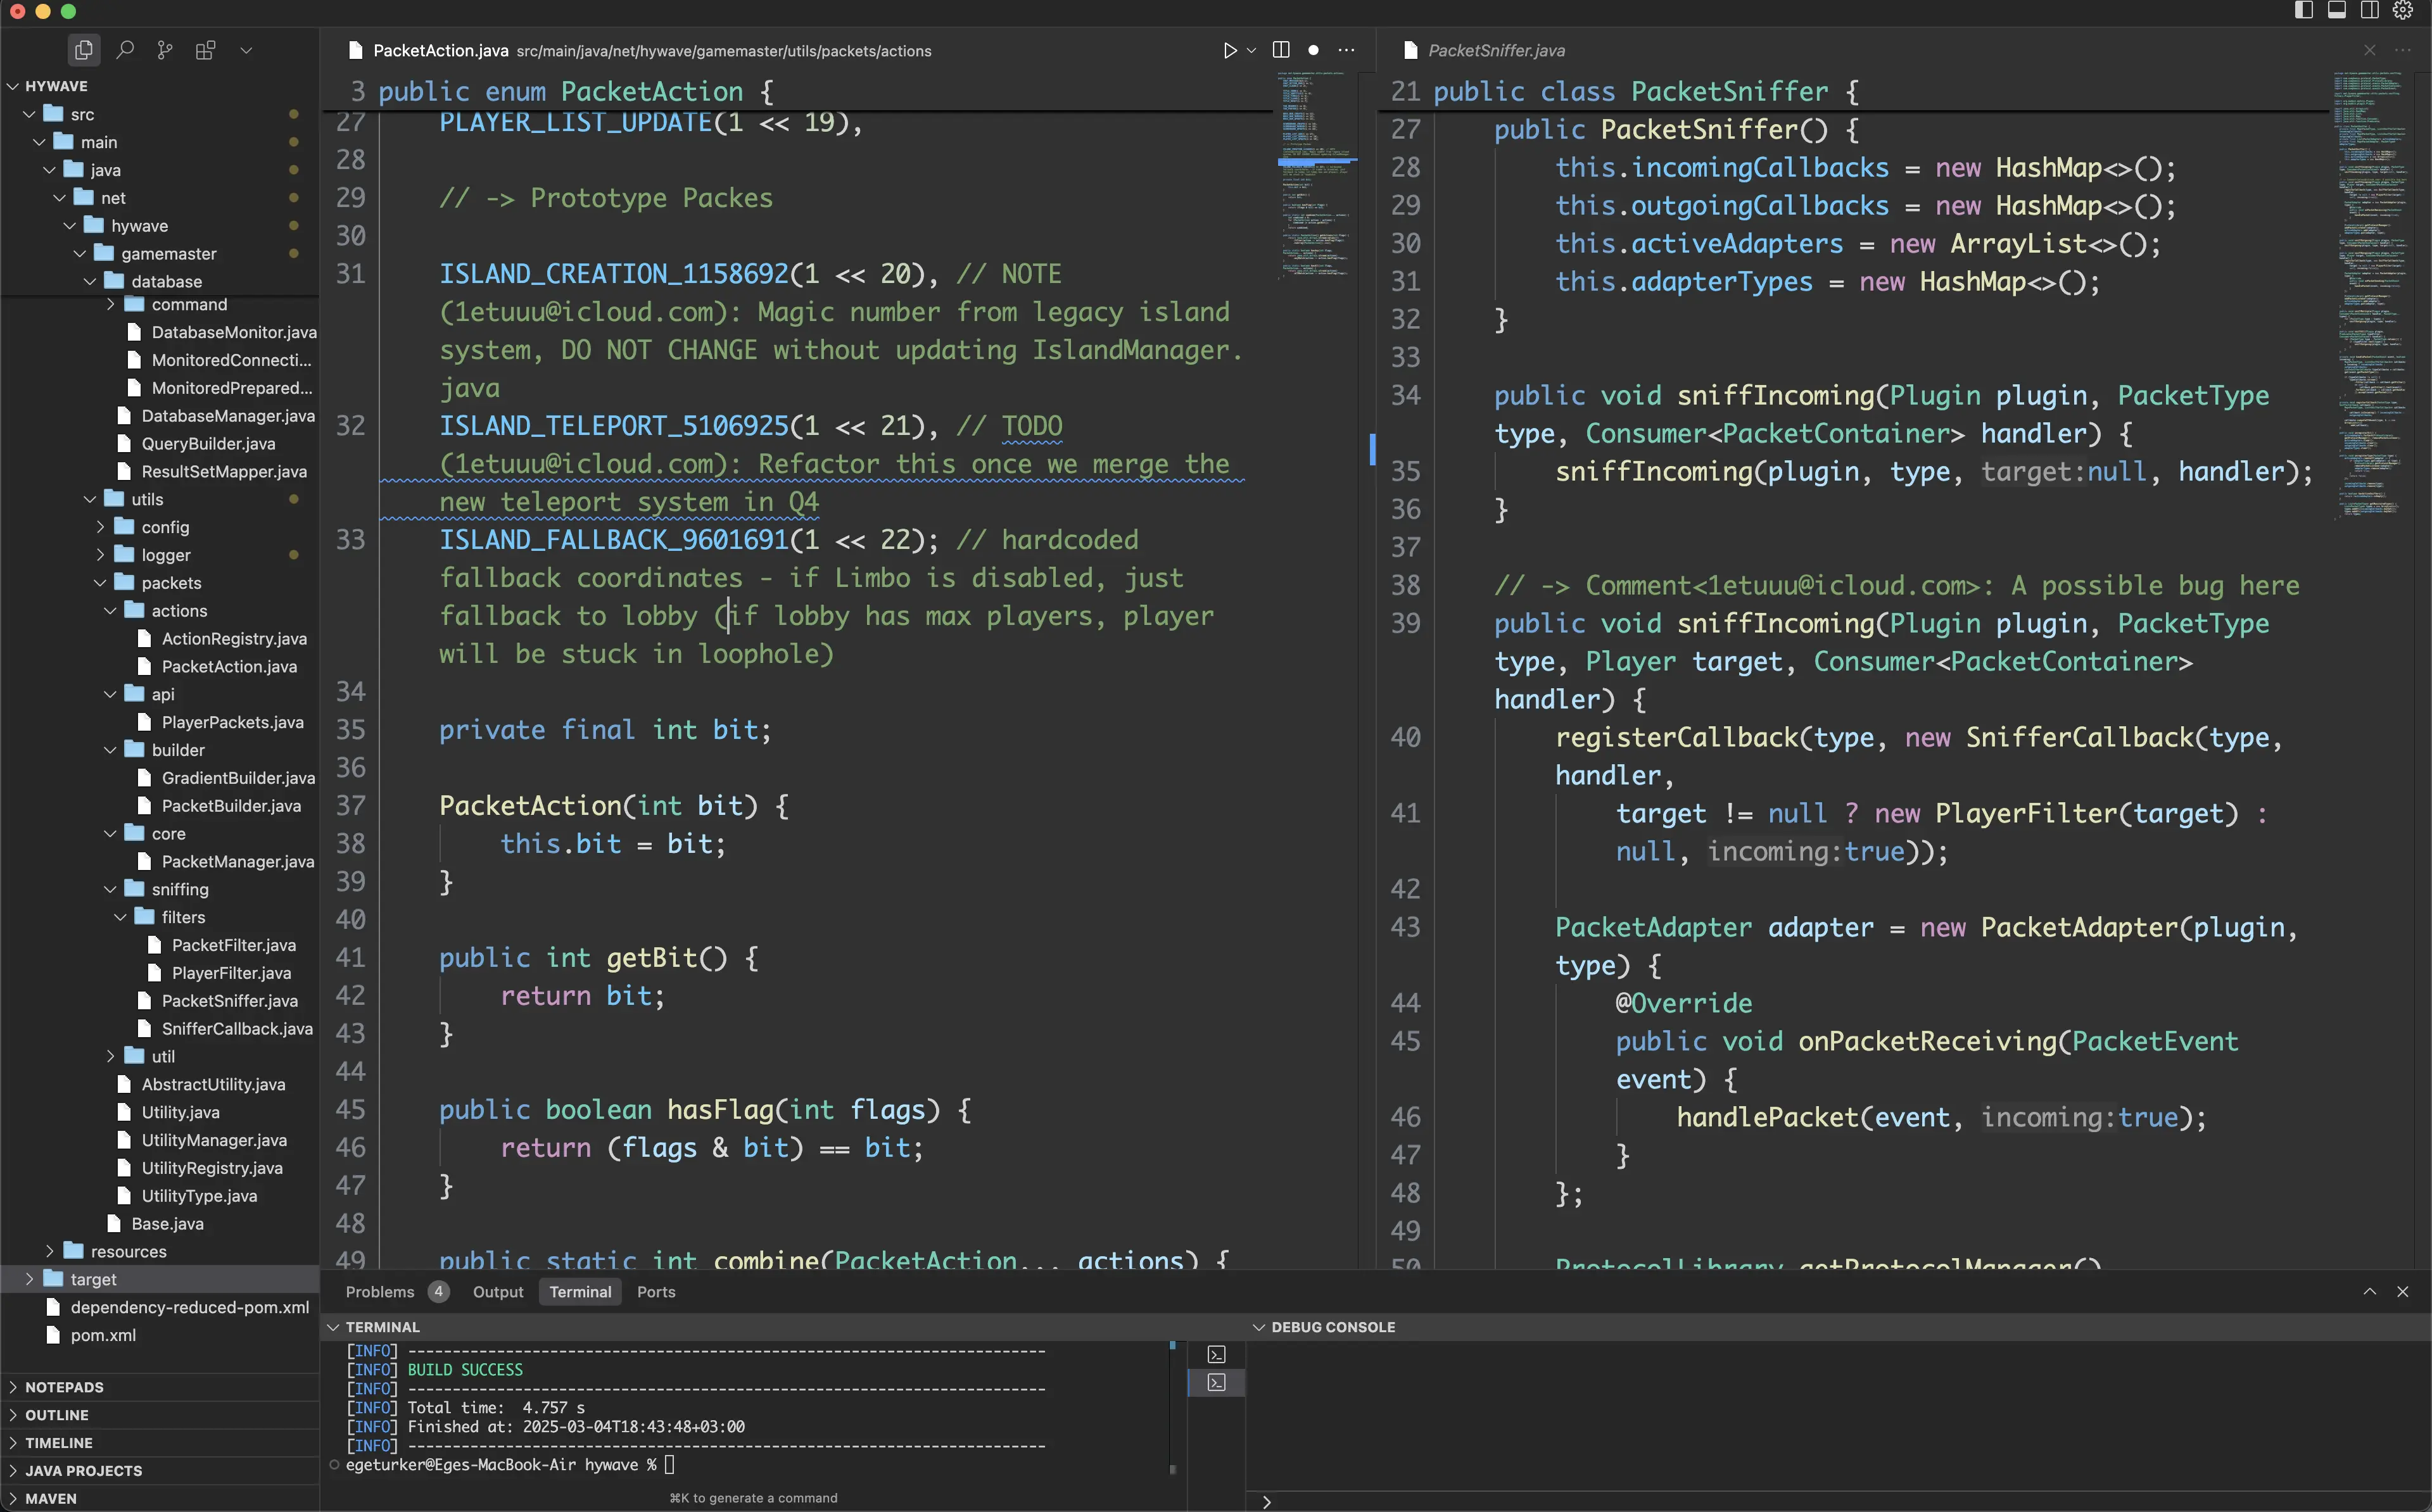This screenshot has height=1512, width=2432.
Task: Click the PacketAction editor minimap
Action: click(x=1317, y=175)
